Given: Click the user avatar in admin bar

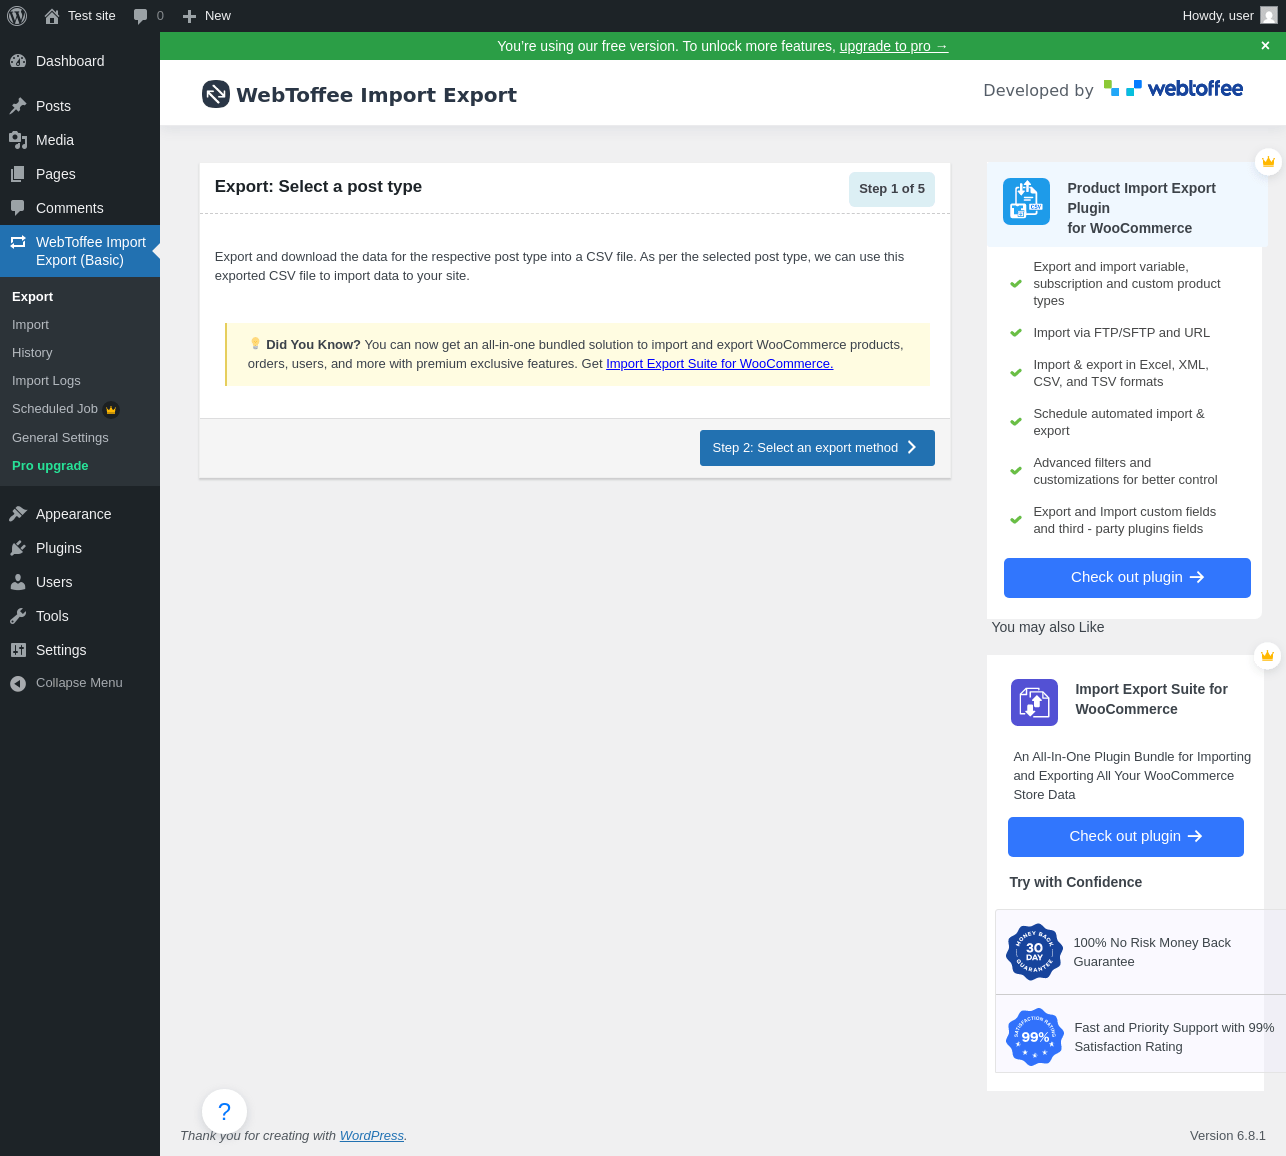Looking at the screenshot, I should 1268,16.
